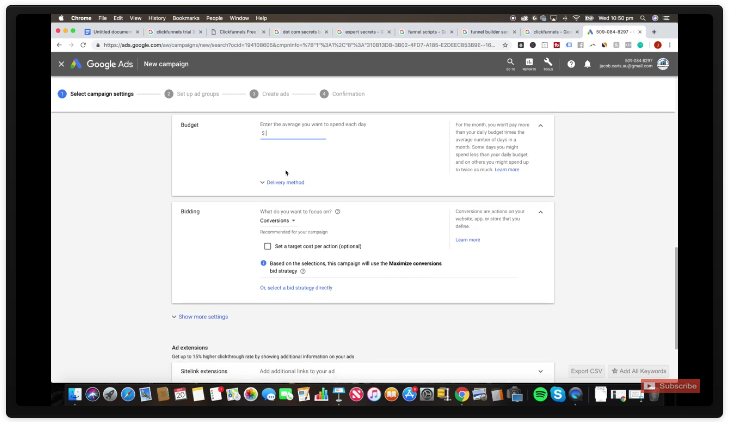Click the Chrome address bar URL
729x422 pixels.
pyautogui.click(x=298, y=45)
